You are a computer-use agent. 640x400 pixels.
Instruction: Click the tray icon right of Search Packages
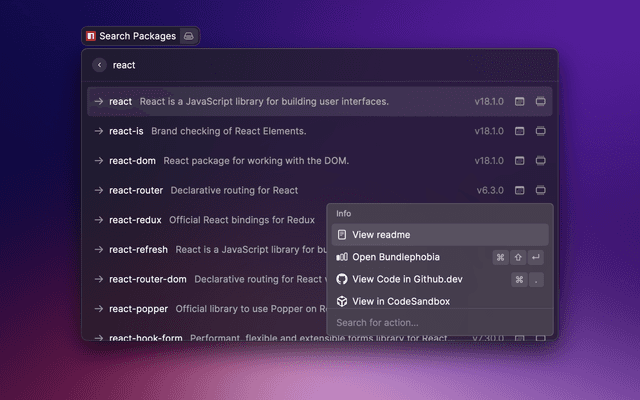[x=187, y=36]
